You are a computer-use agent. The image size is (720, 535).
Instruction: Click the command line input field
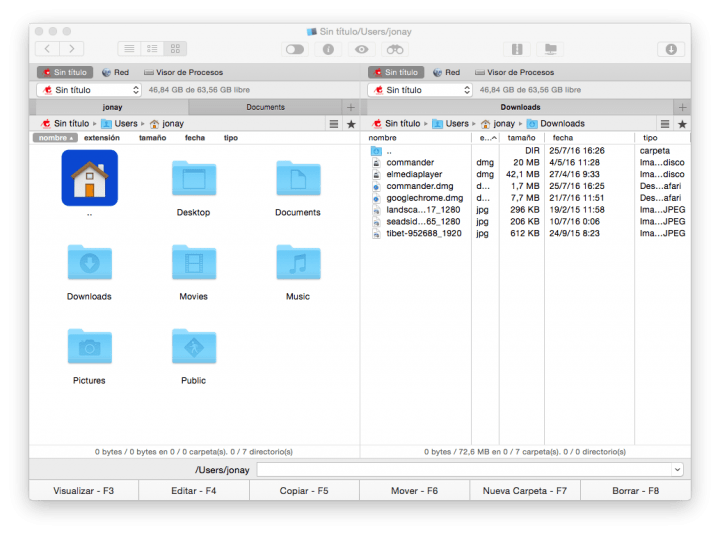pyautogui.click(x=465, y=470)
